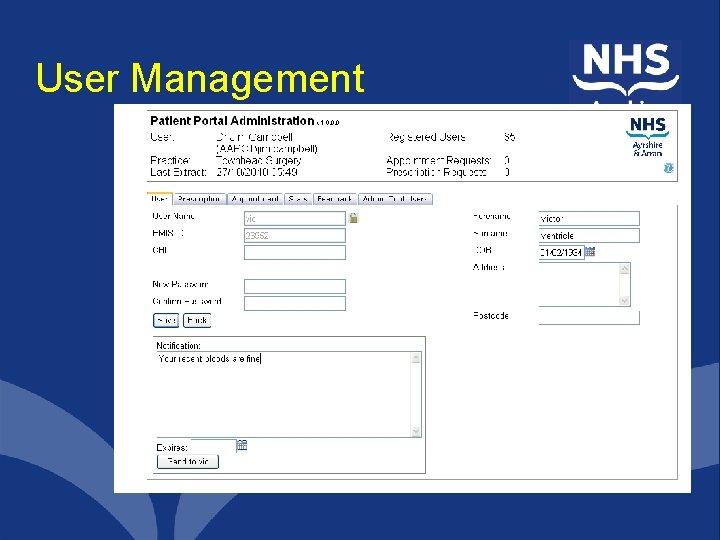This screenshot has width=720, height=540.
Task: Click the Forename field containing victor
Action: (589, 219)
